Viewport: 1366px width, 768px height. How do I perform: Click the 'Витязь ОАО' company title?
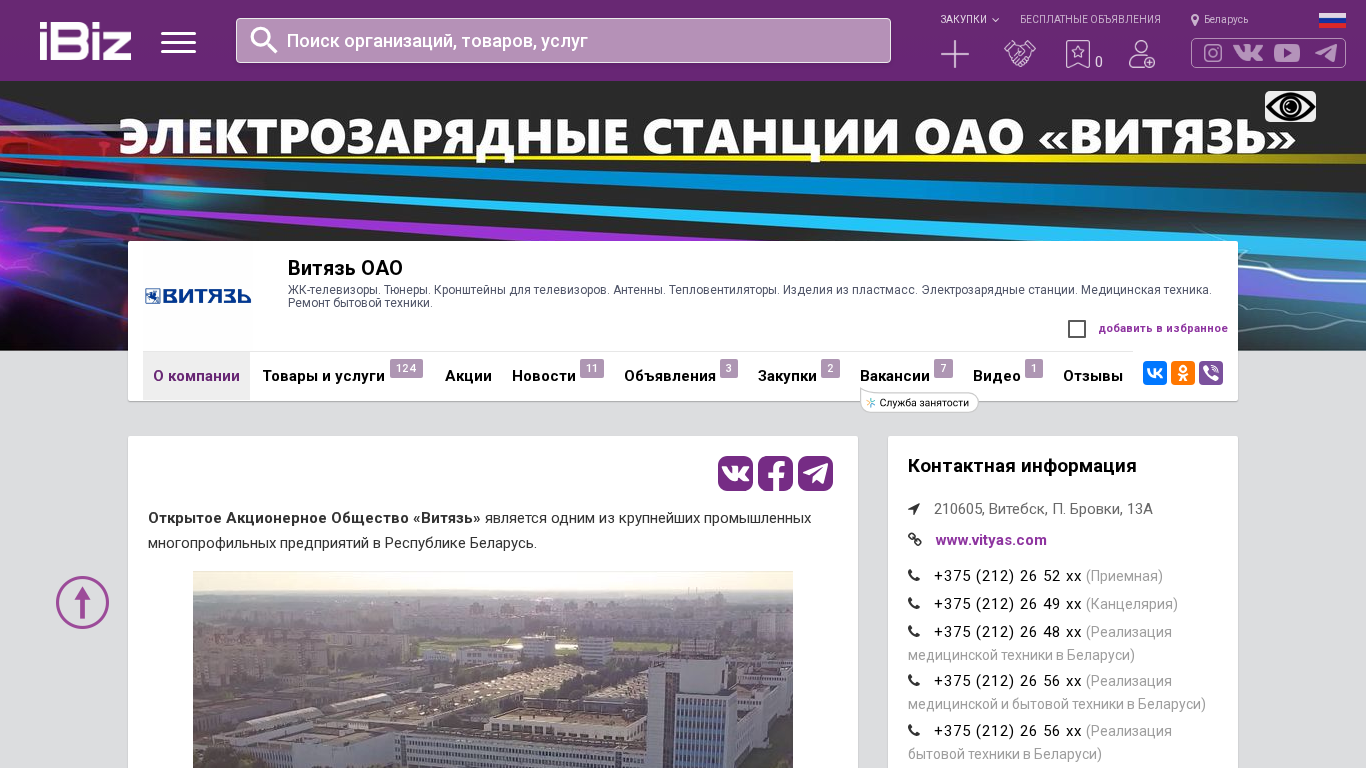[x=345, y=268]
